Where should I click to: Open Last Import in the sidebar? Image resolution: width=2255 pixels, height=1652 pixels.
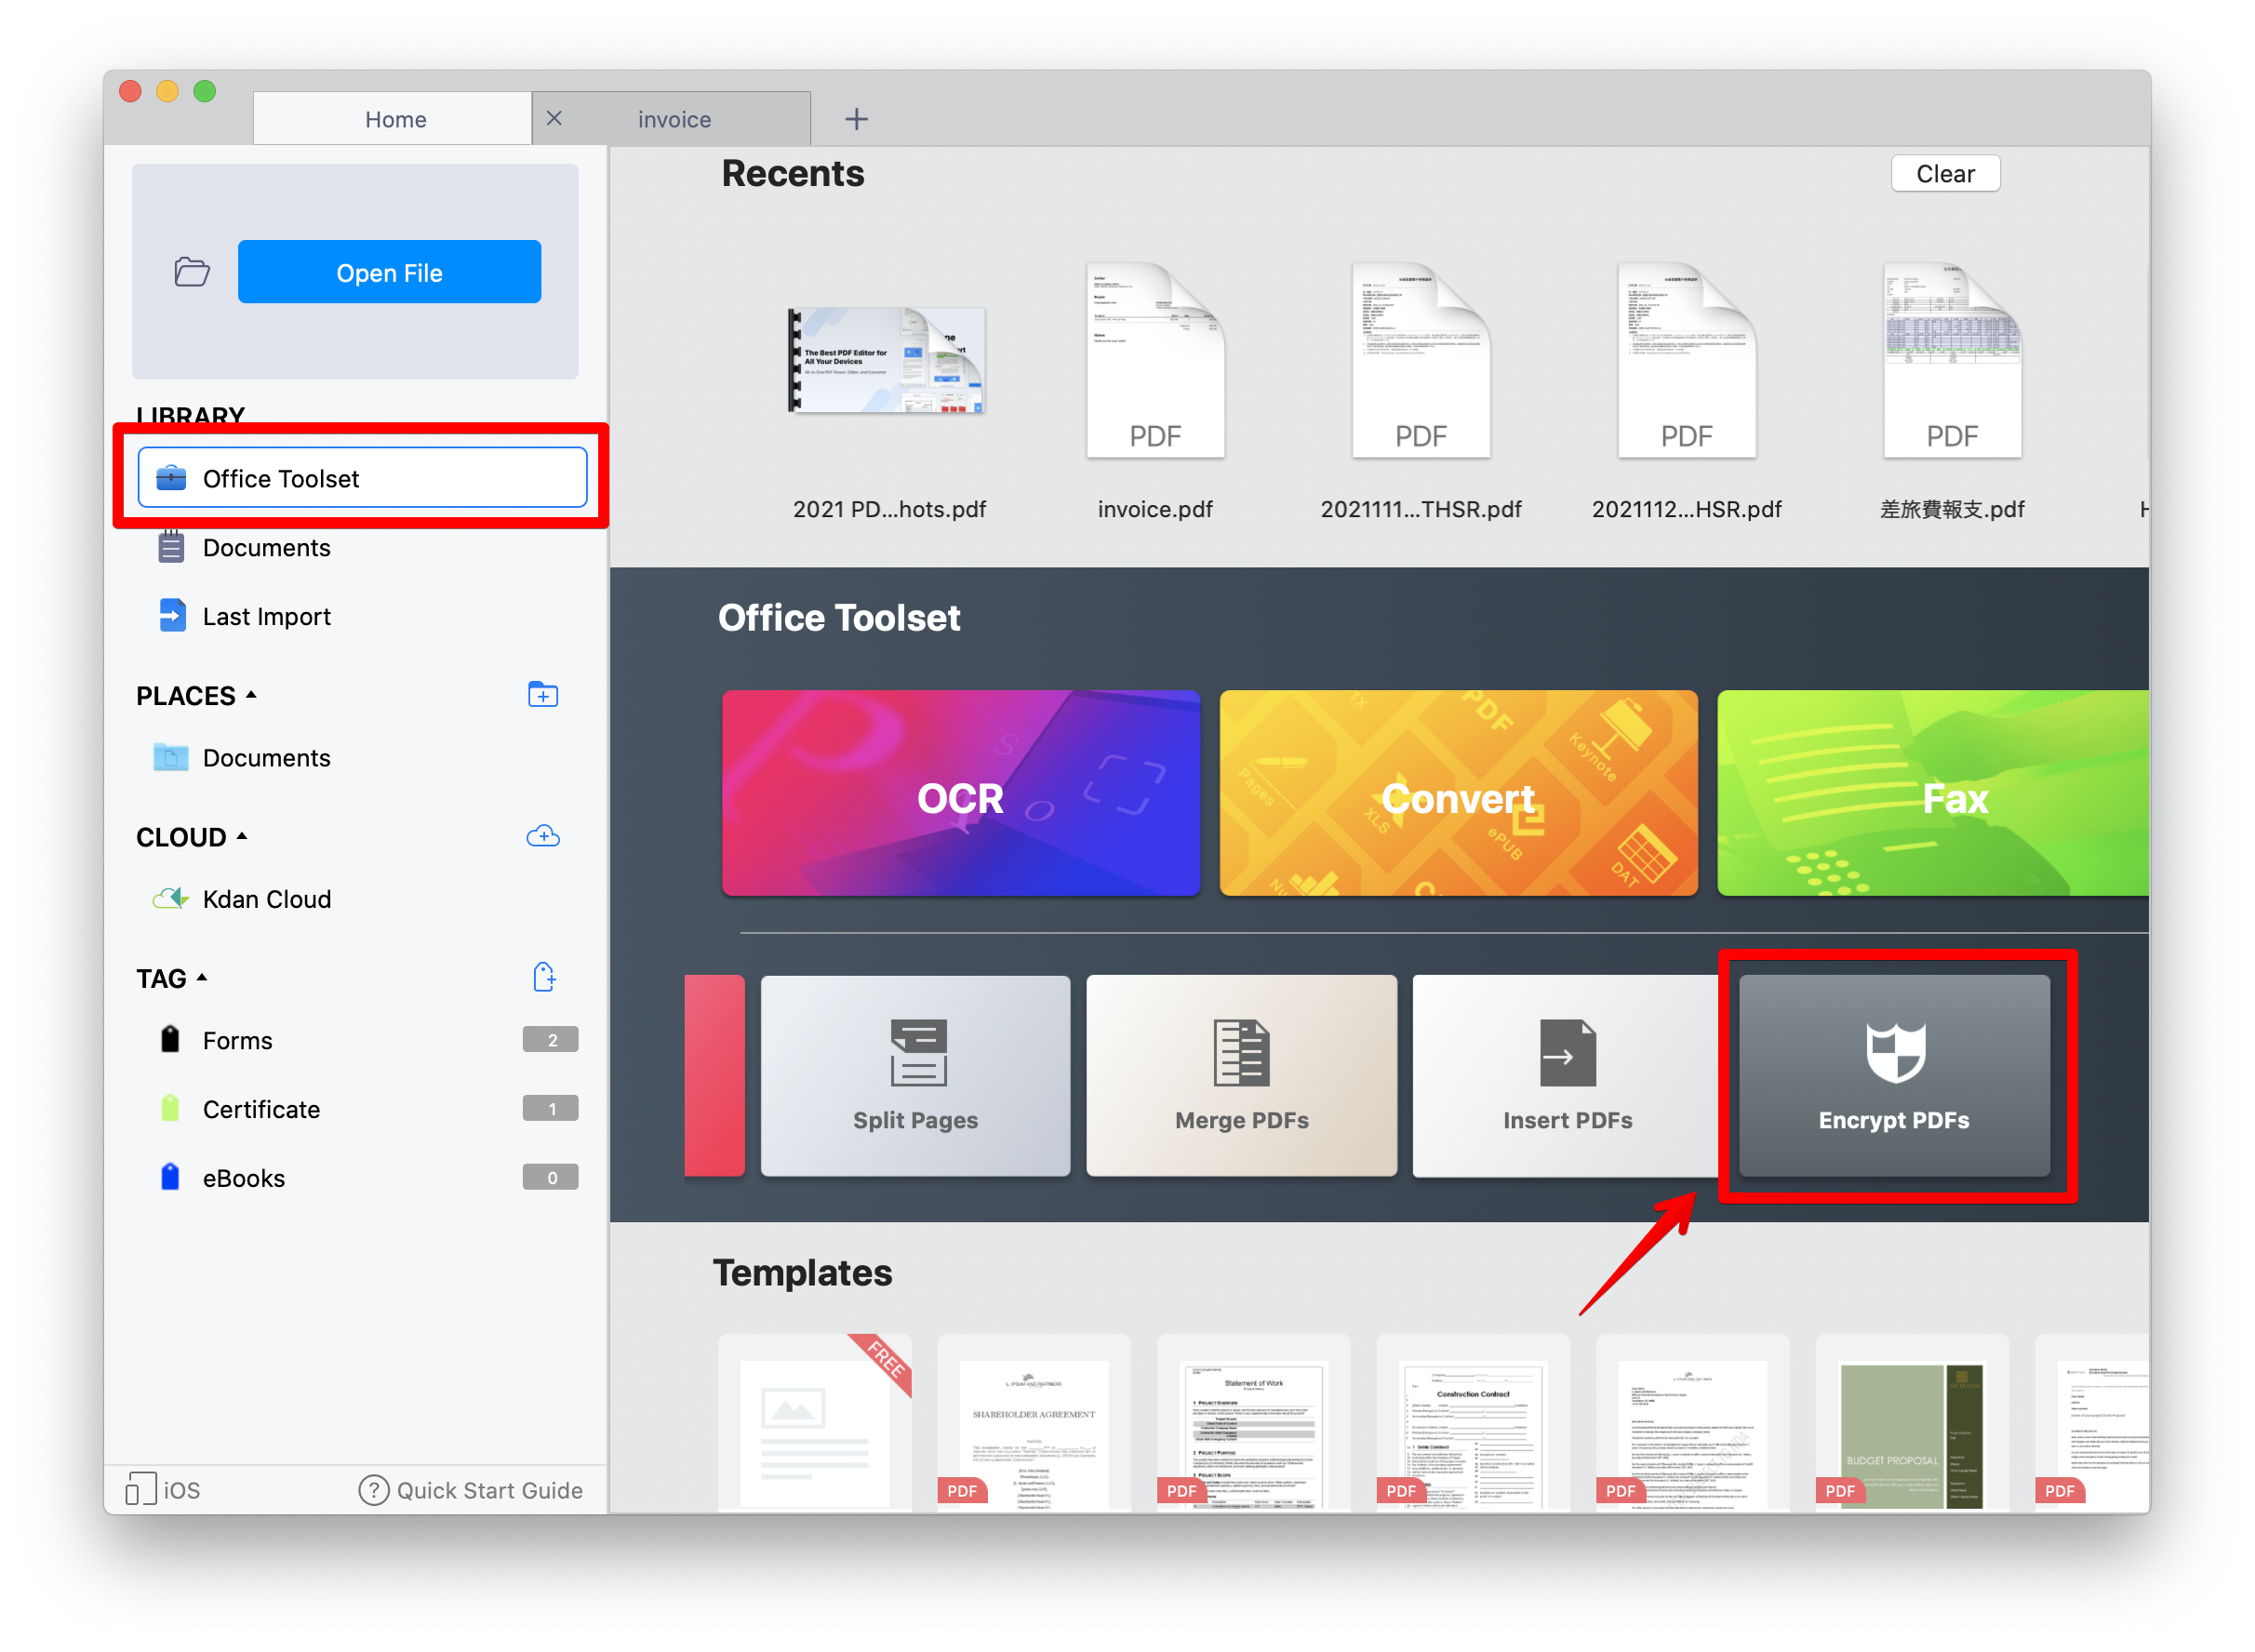[264, 617]
